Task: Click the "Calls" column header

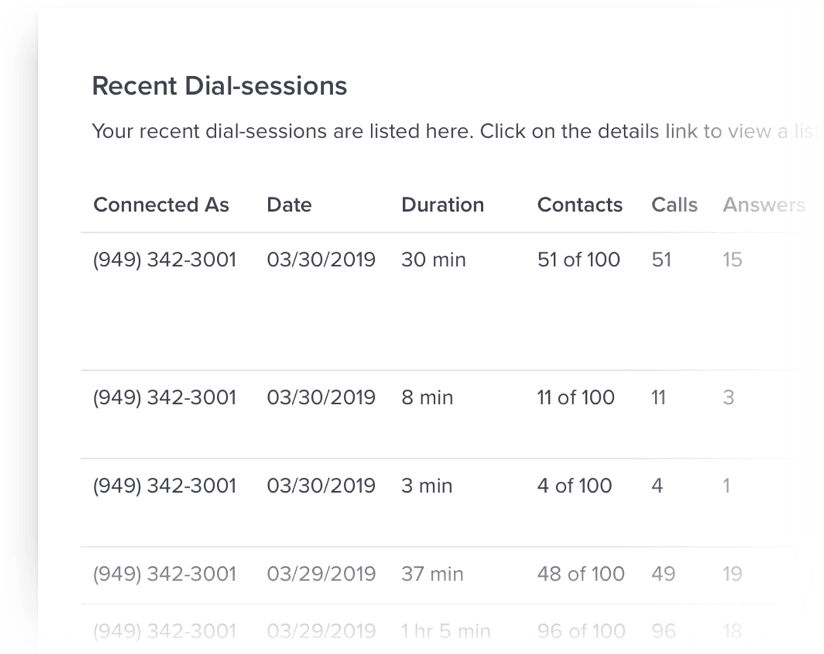Action: (674, 205)
